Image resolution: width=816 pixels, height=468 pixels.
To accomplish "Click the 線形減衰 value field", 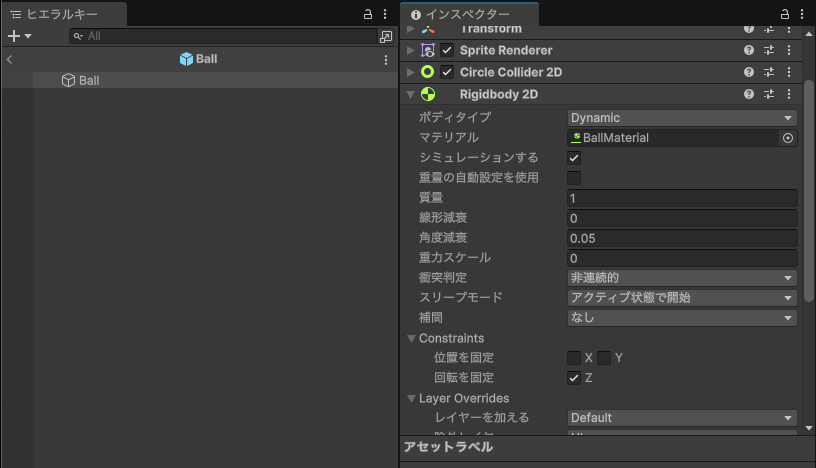I will click(682, 218).
